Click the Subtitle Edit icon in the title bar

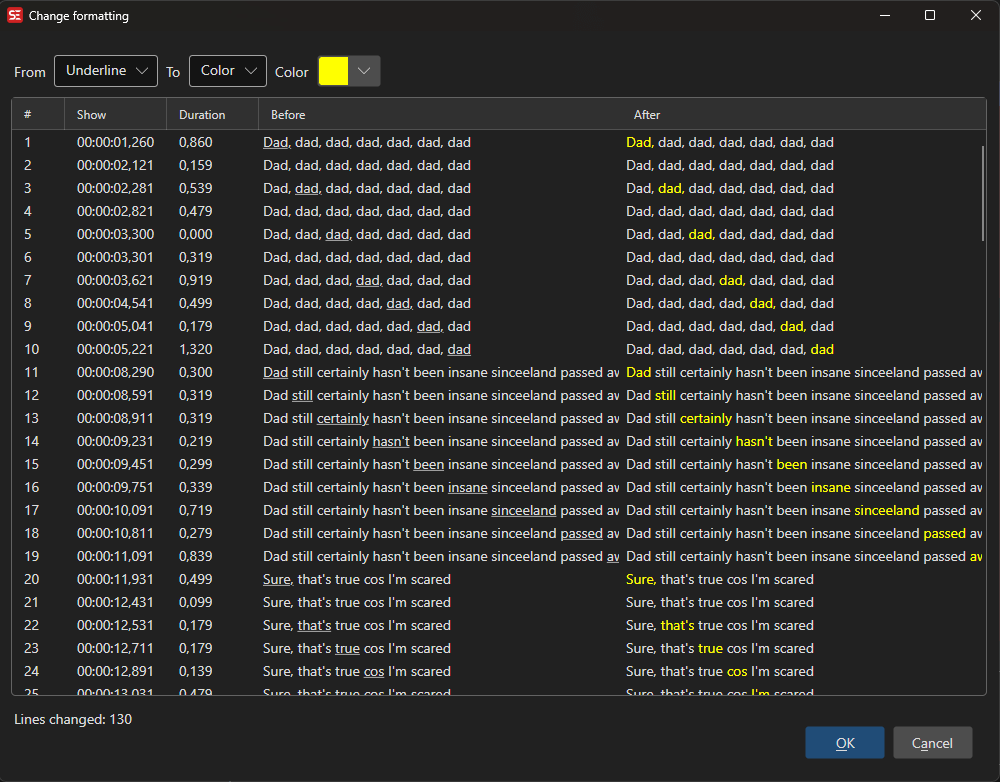coord(14,15)
